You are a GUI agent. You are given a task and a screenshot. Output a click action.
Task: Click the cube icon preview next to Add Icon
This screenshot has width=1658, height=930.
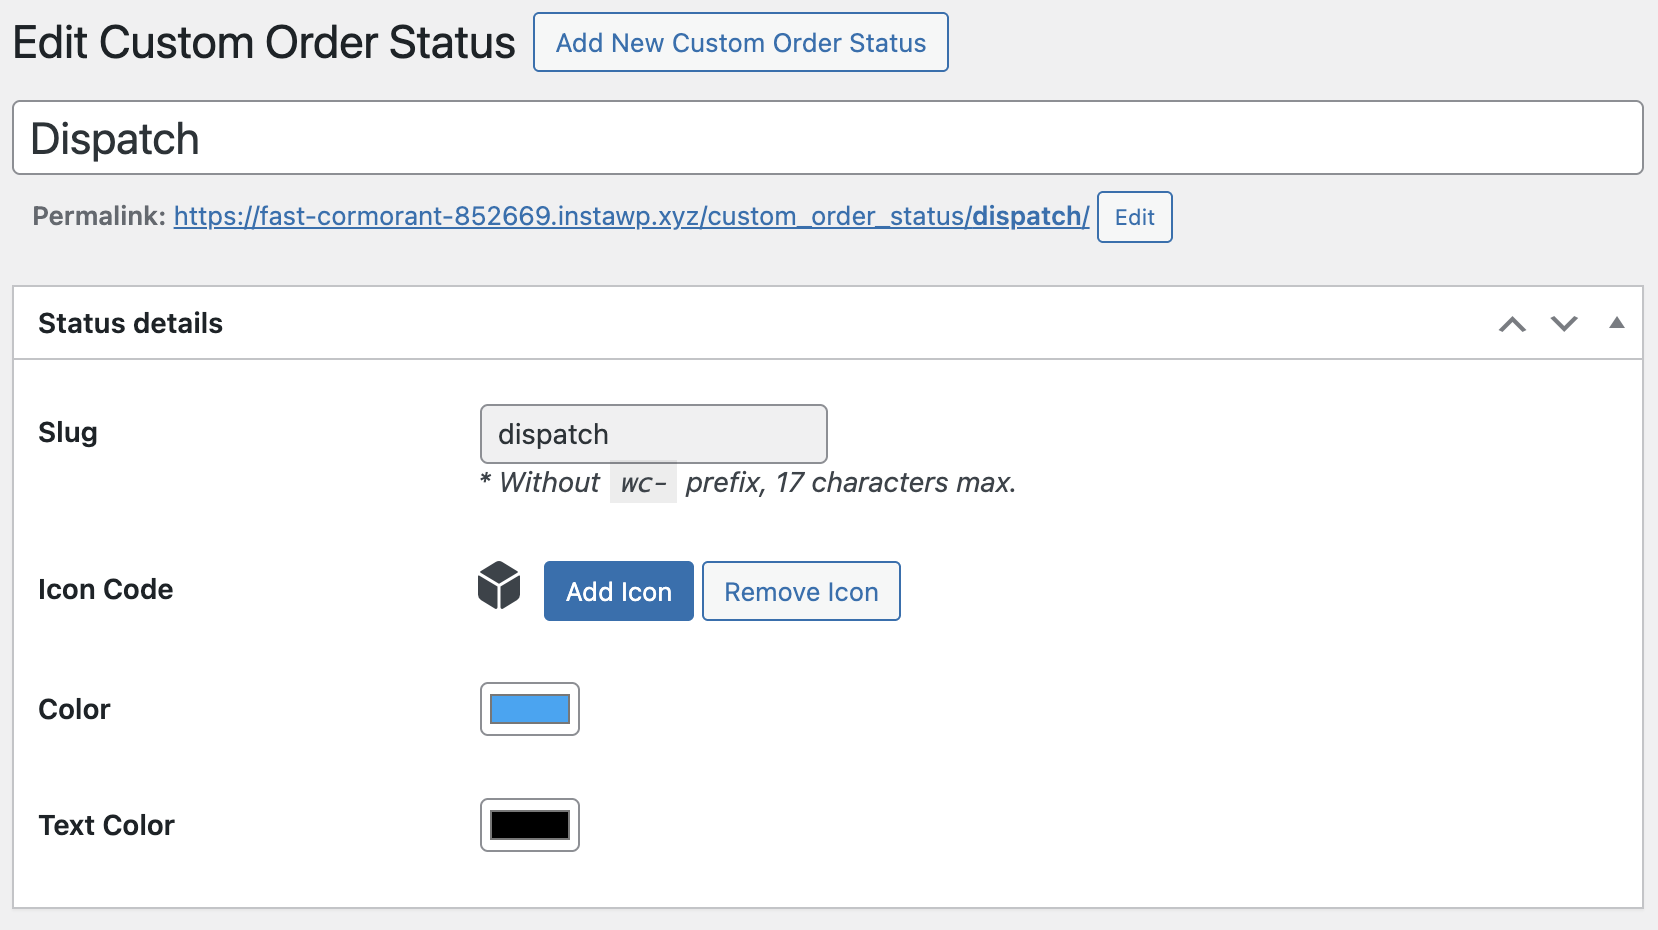click(499, 586)
